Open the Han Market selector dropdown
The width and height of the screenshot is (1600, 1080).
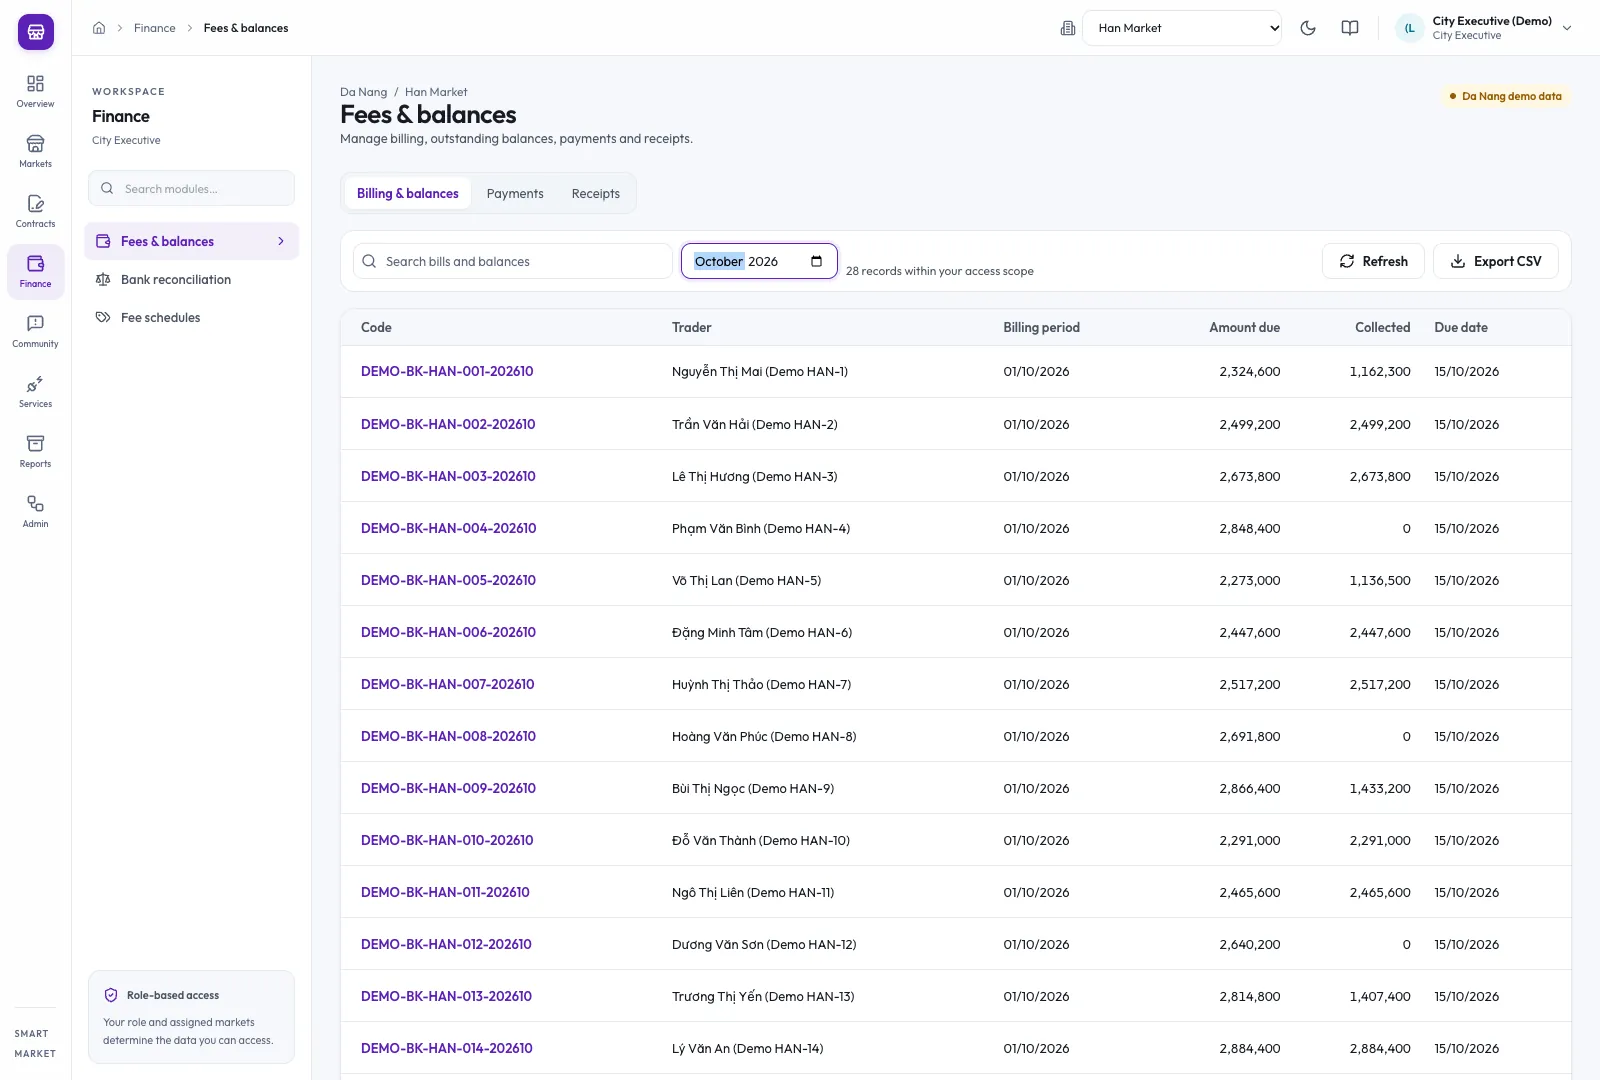click(1182, 28)
